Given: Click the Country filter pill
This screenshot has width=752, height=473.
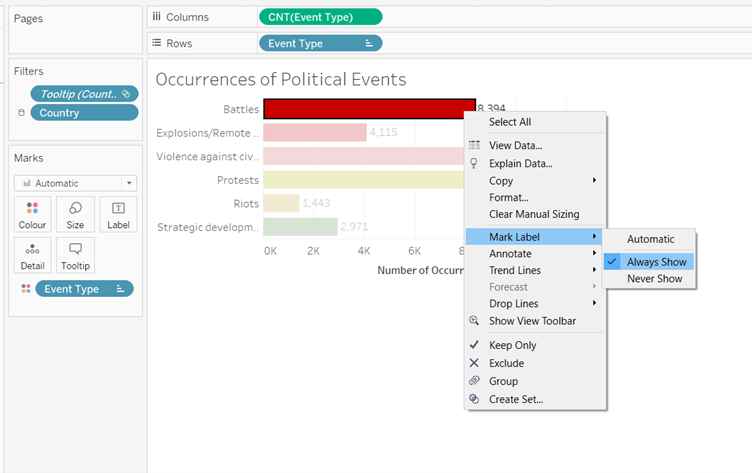Looking at the screenshot, I should 84,113.
